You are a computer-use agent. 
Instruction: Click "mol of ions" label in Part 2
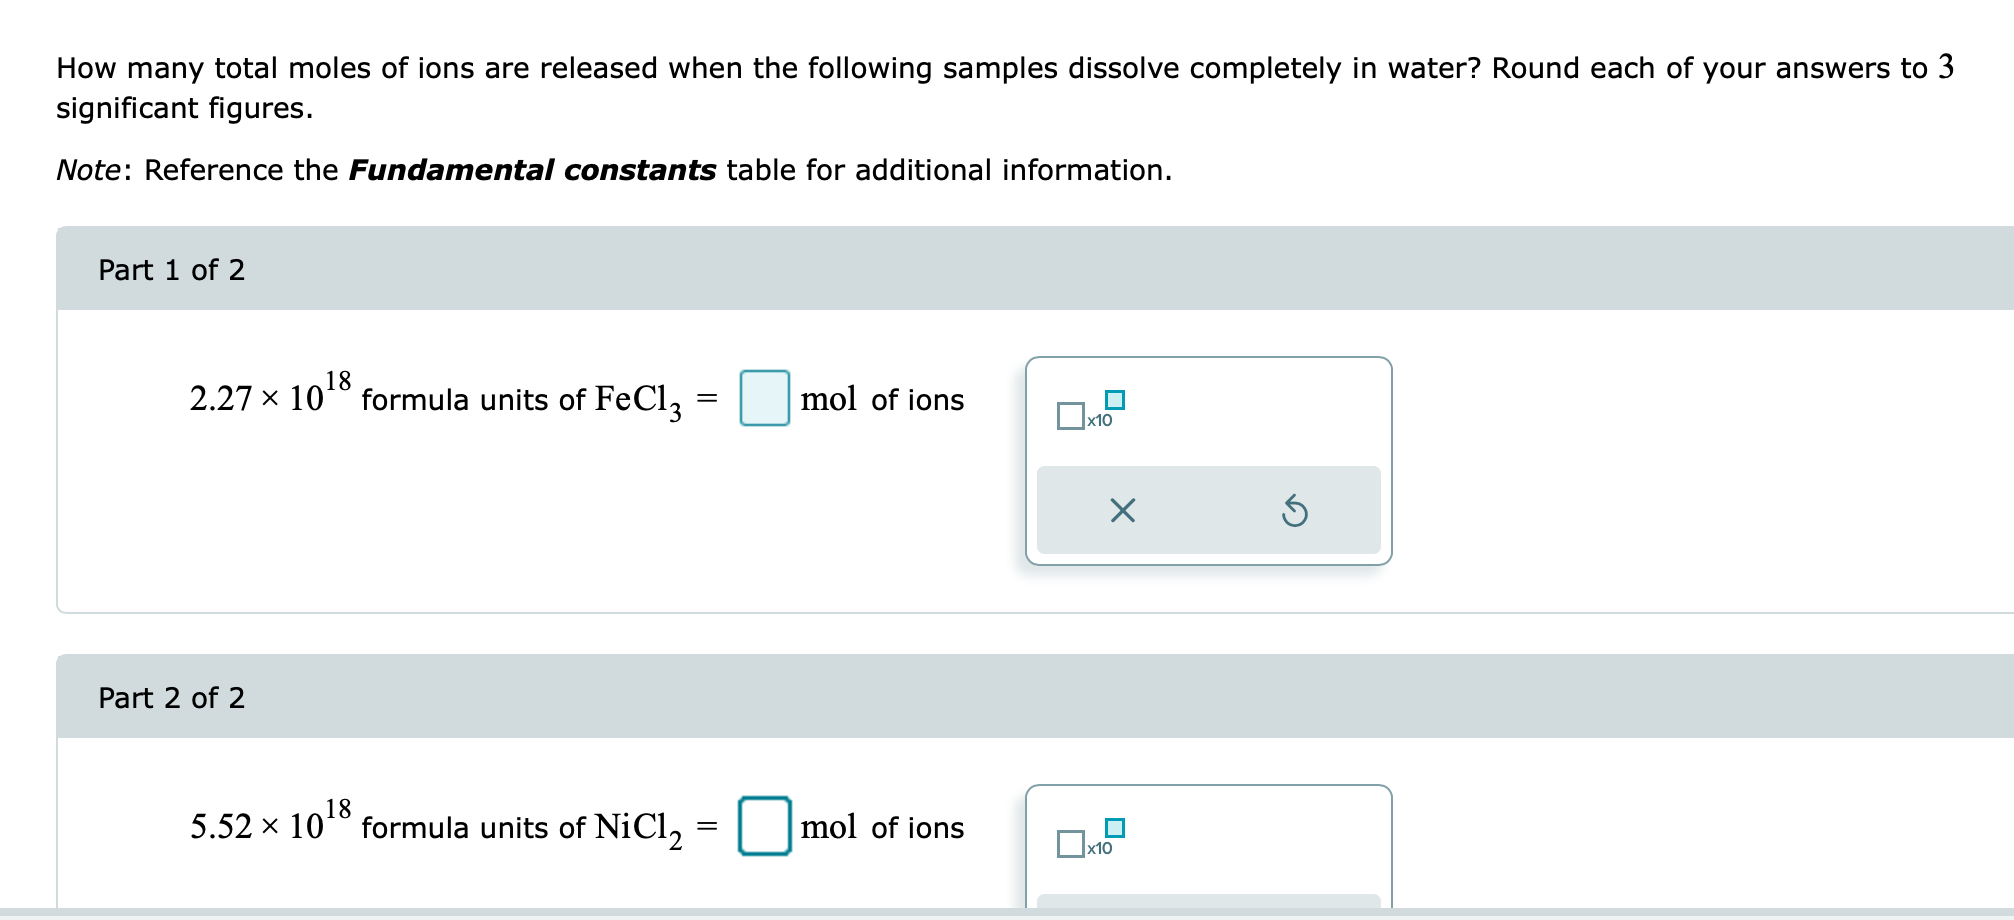(882, 828)
